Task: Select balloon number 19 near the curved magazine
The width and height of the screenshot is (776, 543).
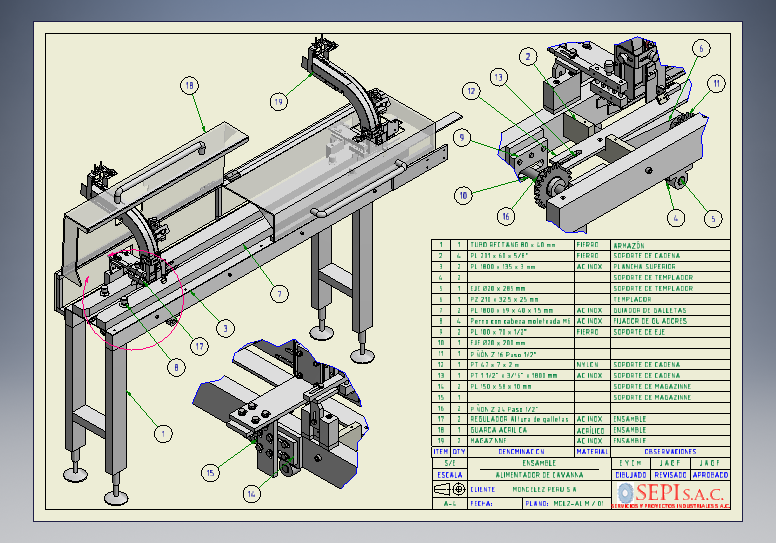Action: tap(278, 100)
